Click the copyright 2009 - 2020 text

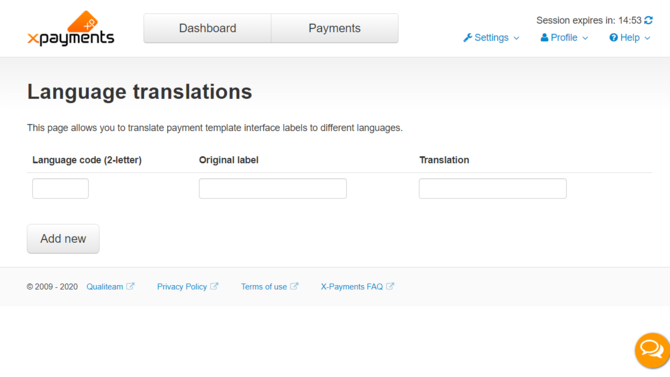click(x=52, y=287)
